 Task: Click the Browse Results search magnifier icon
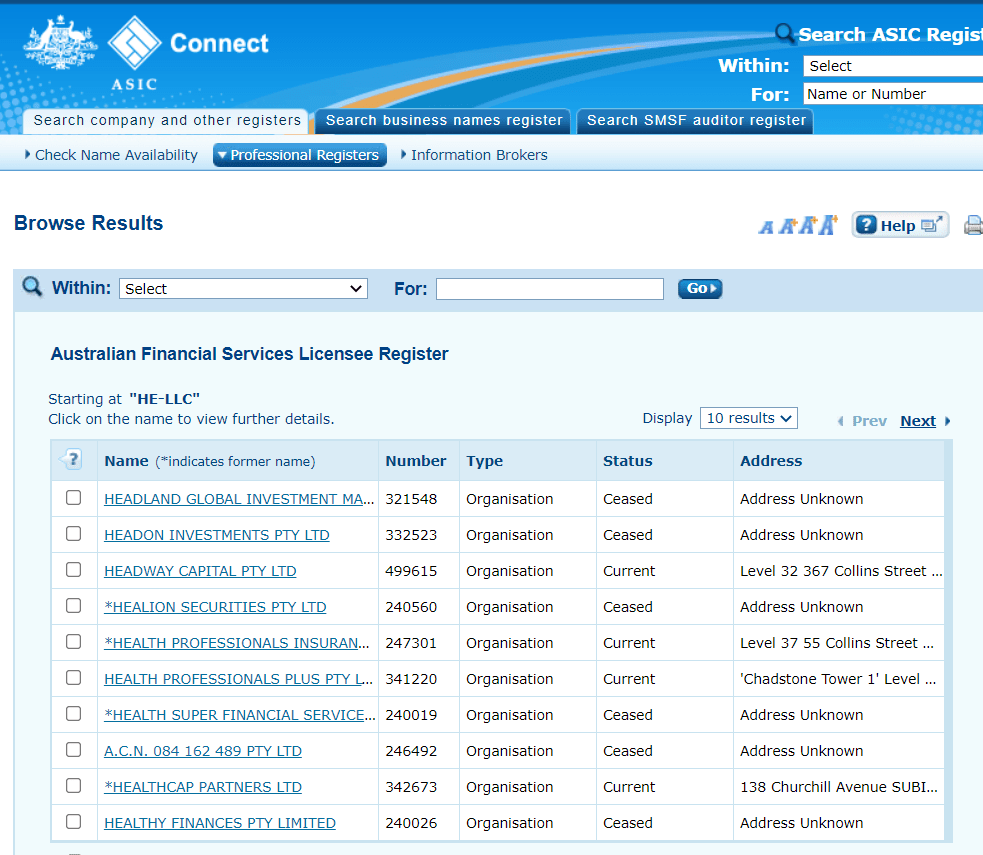[x=32, y=287]
